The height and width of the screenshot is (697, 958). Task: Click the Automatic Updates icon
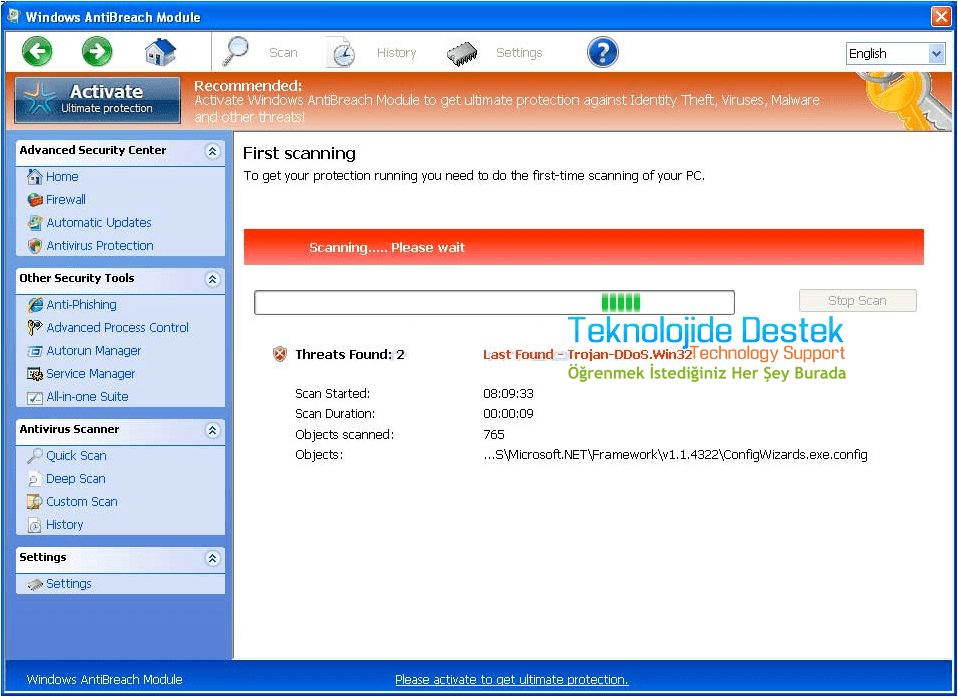(x=35, y=223)
